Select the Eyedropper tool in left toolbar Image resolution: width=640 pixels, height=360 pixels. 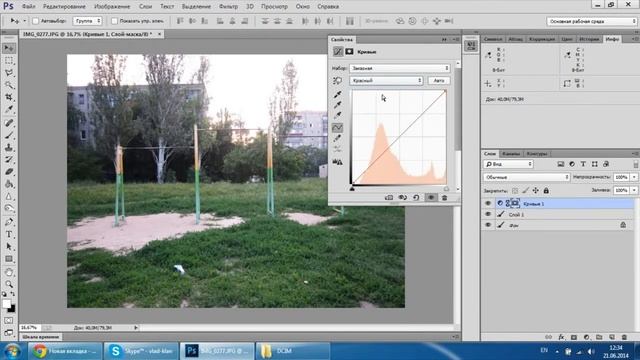(9, 110)
